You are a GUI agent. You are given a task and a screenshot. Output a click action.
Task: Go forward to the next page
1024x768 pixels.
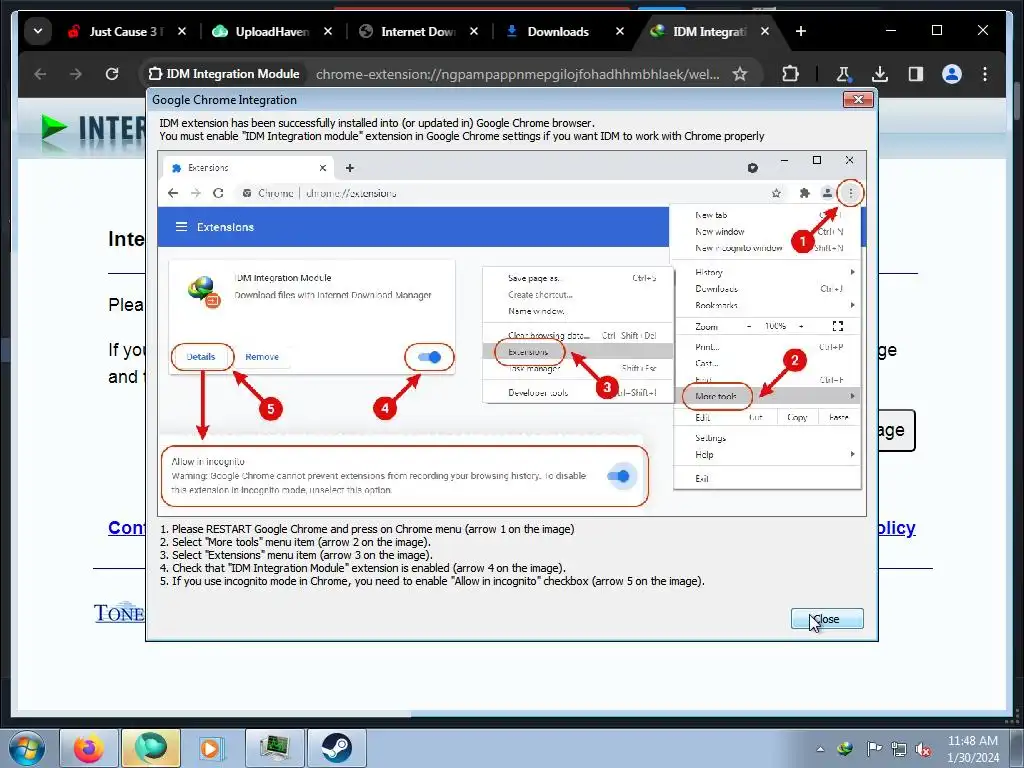(76, 74)
